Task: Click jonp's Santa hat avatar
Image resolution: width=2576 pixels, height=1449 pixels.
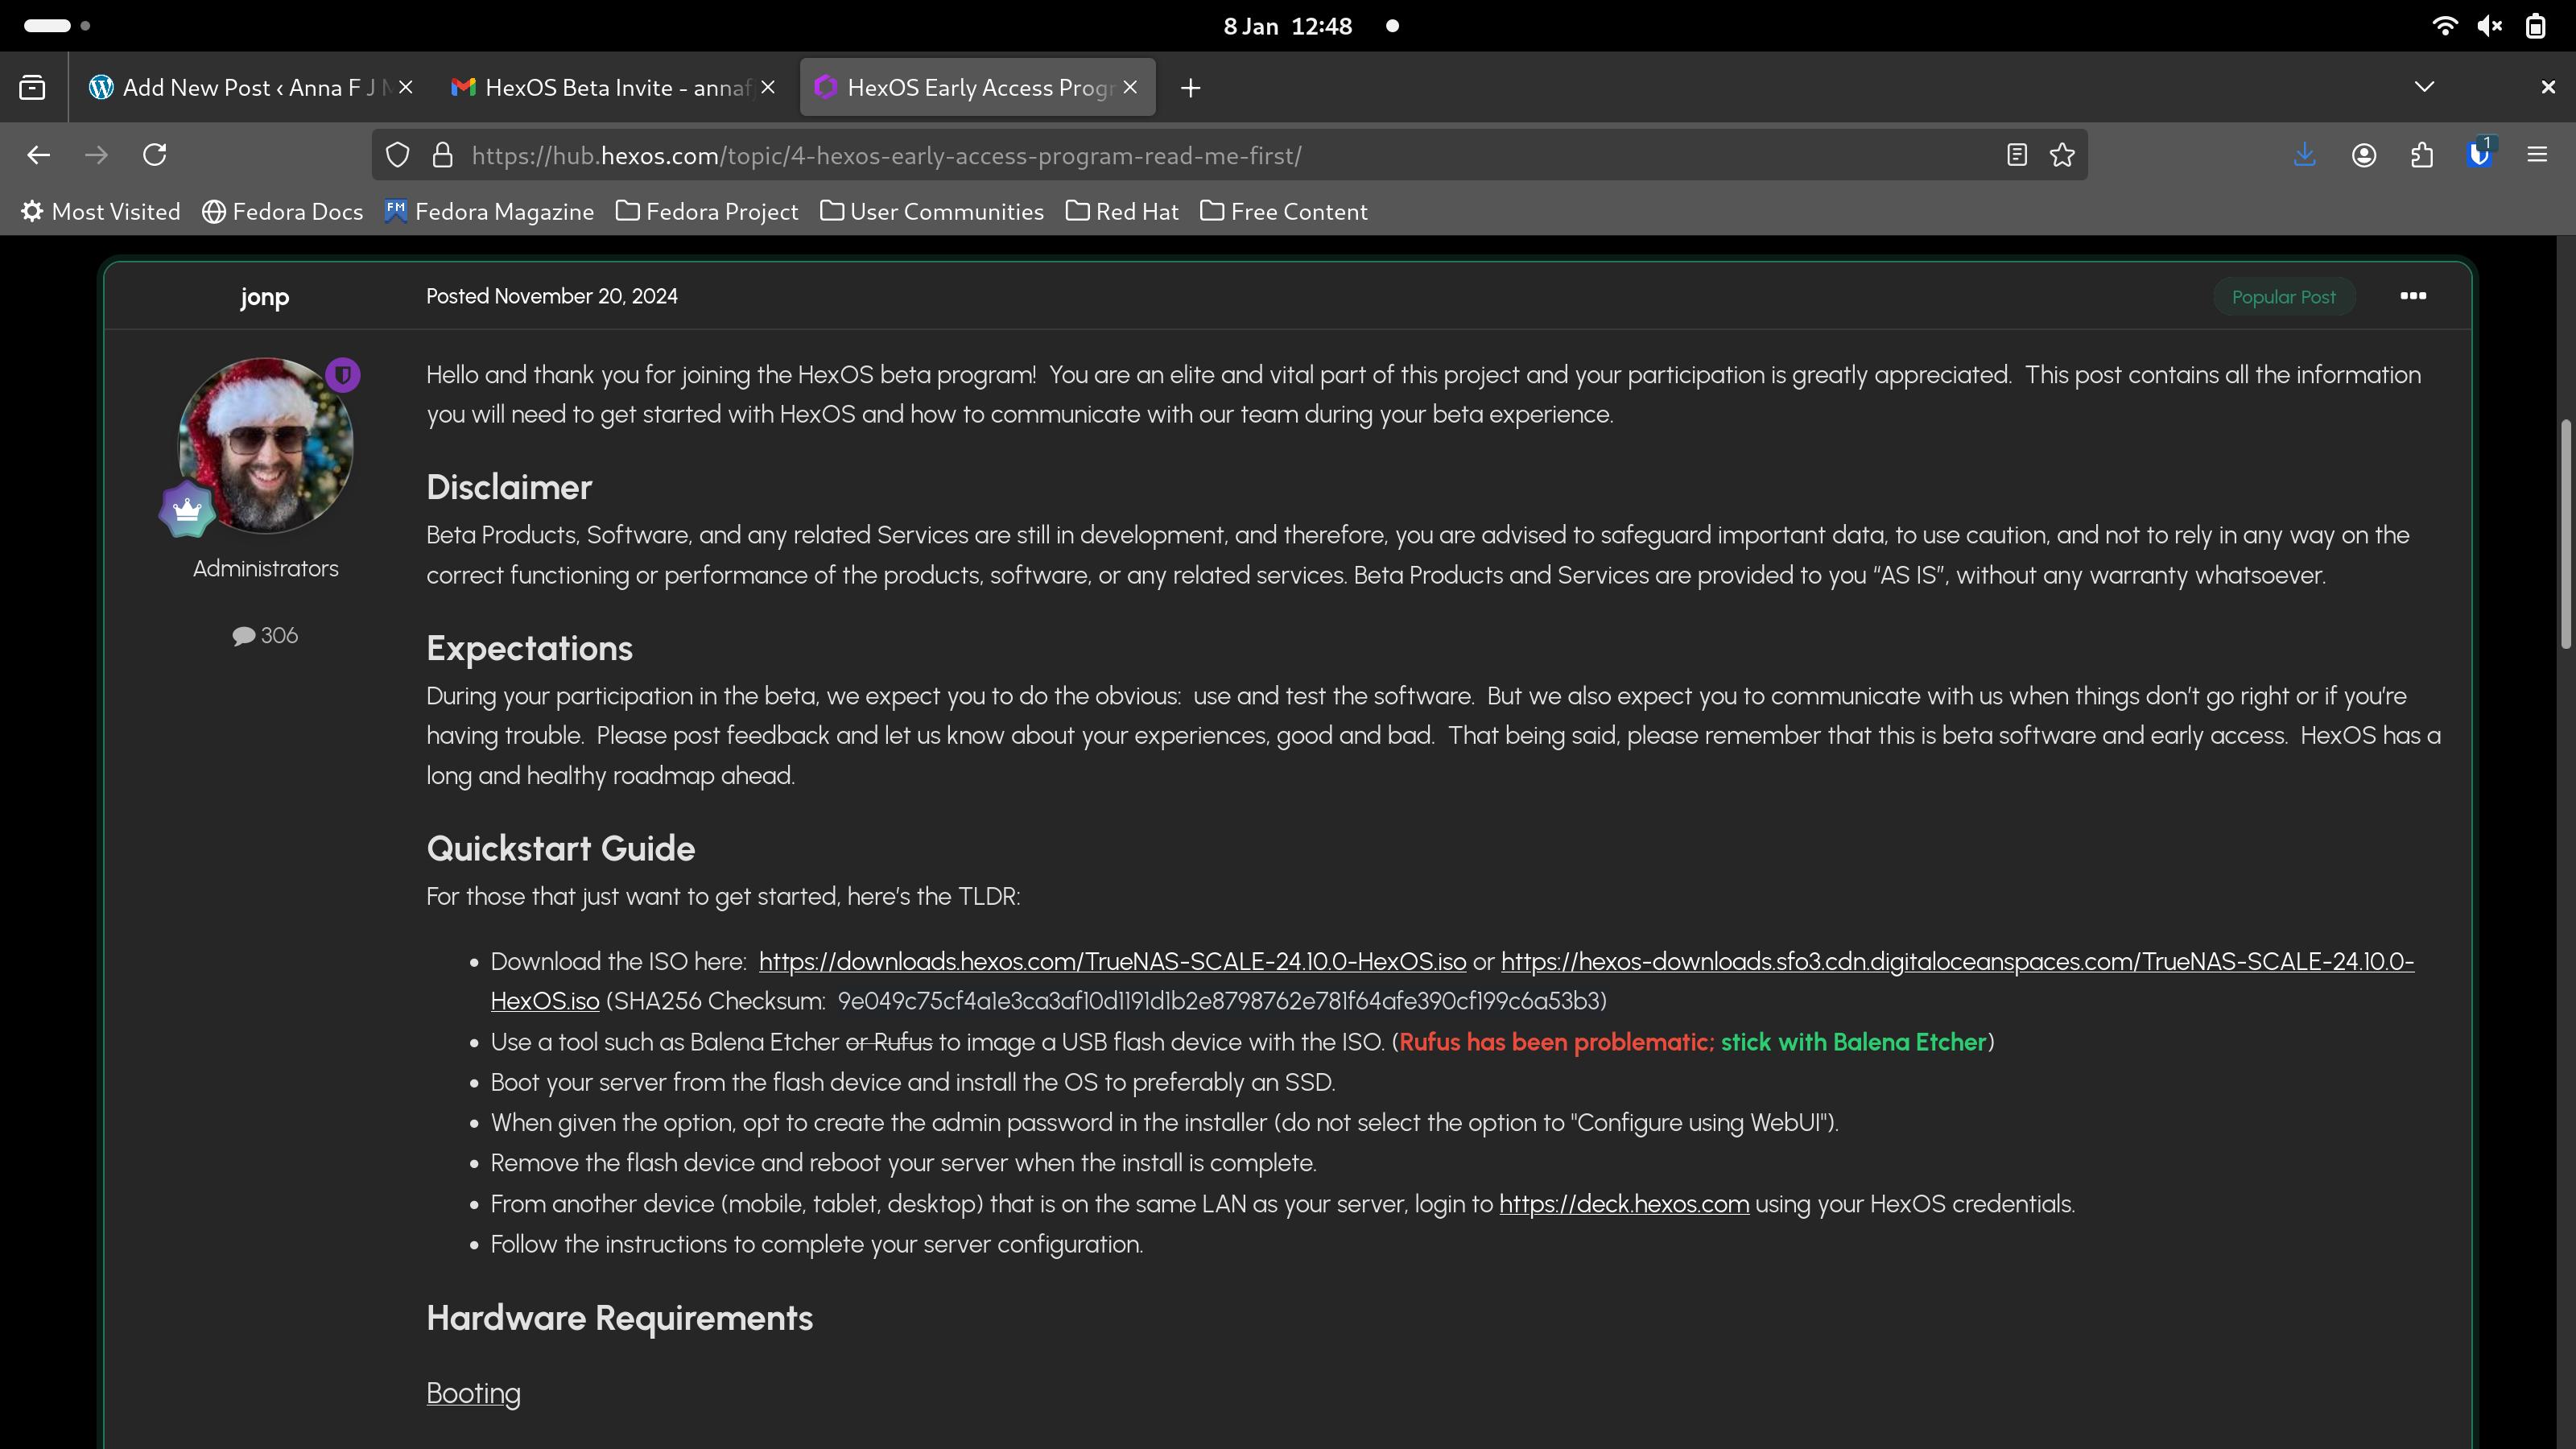Action: pos(265,446)
